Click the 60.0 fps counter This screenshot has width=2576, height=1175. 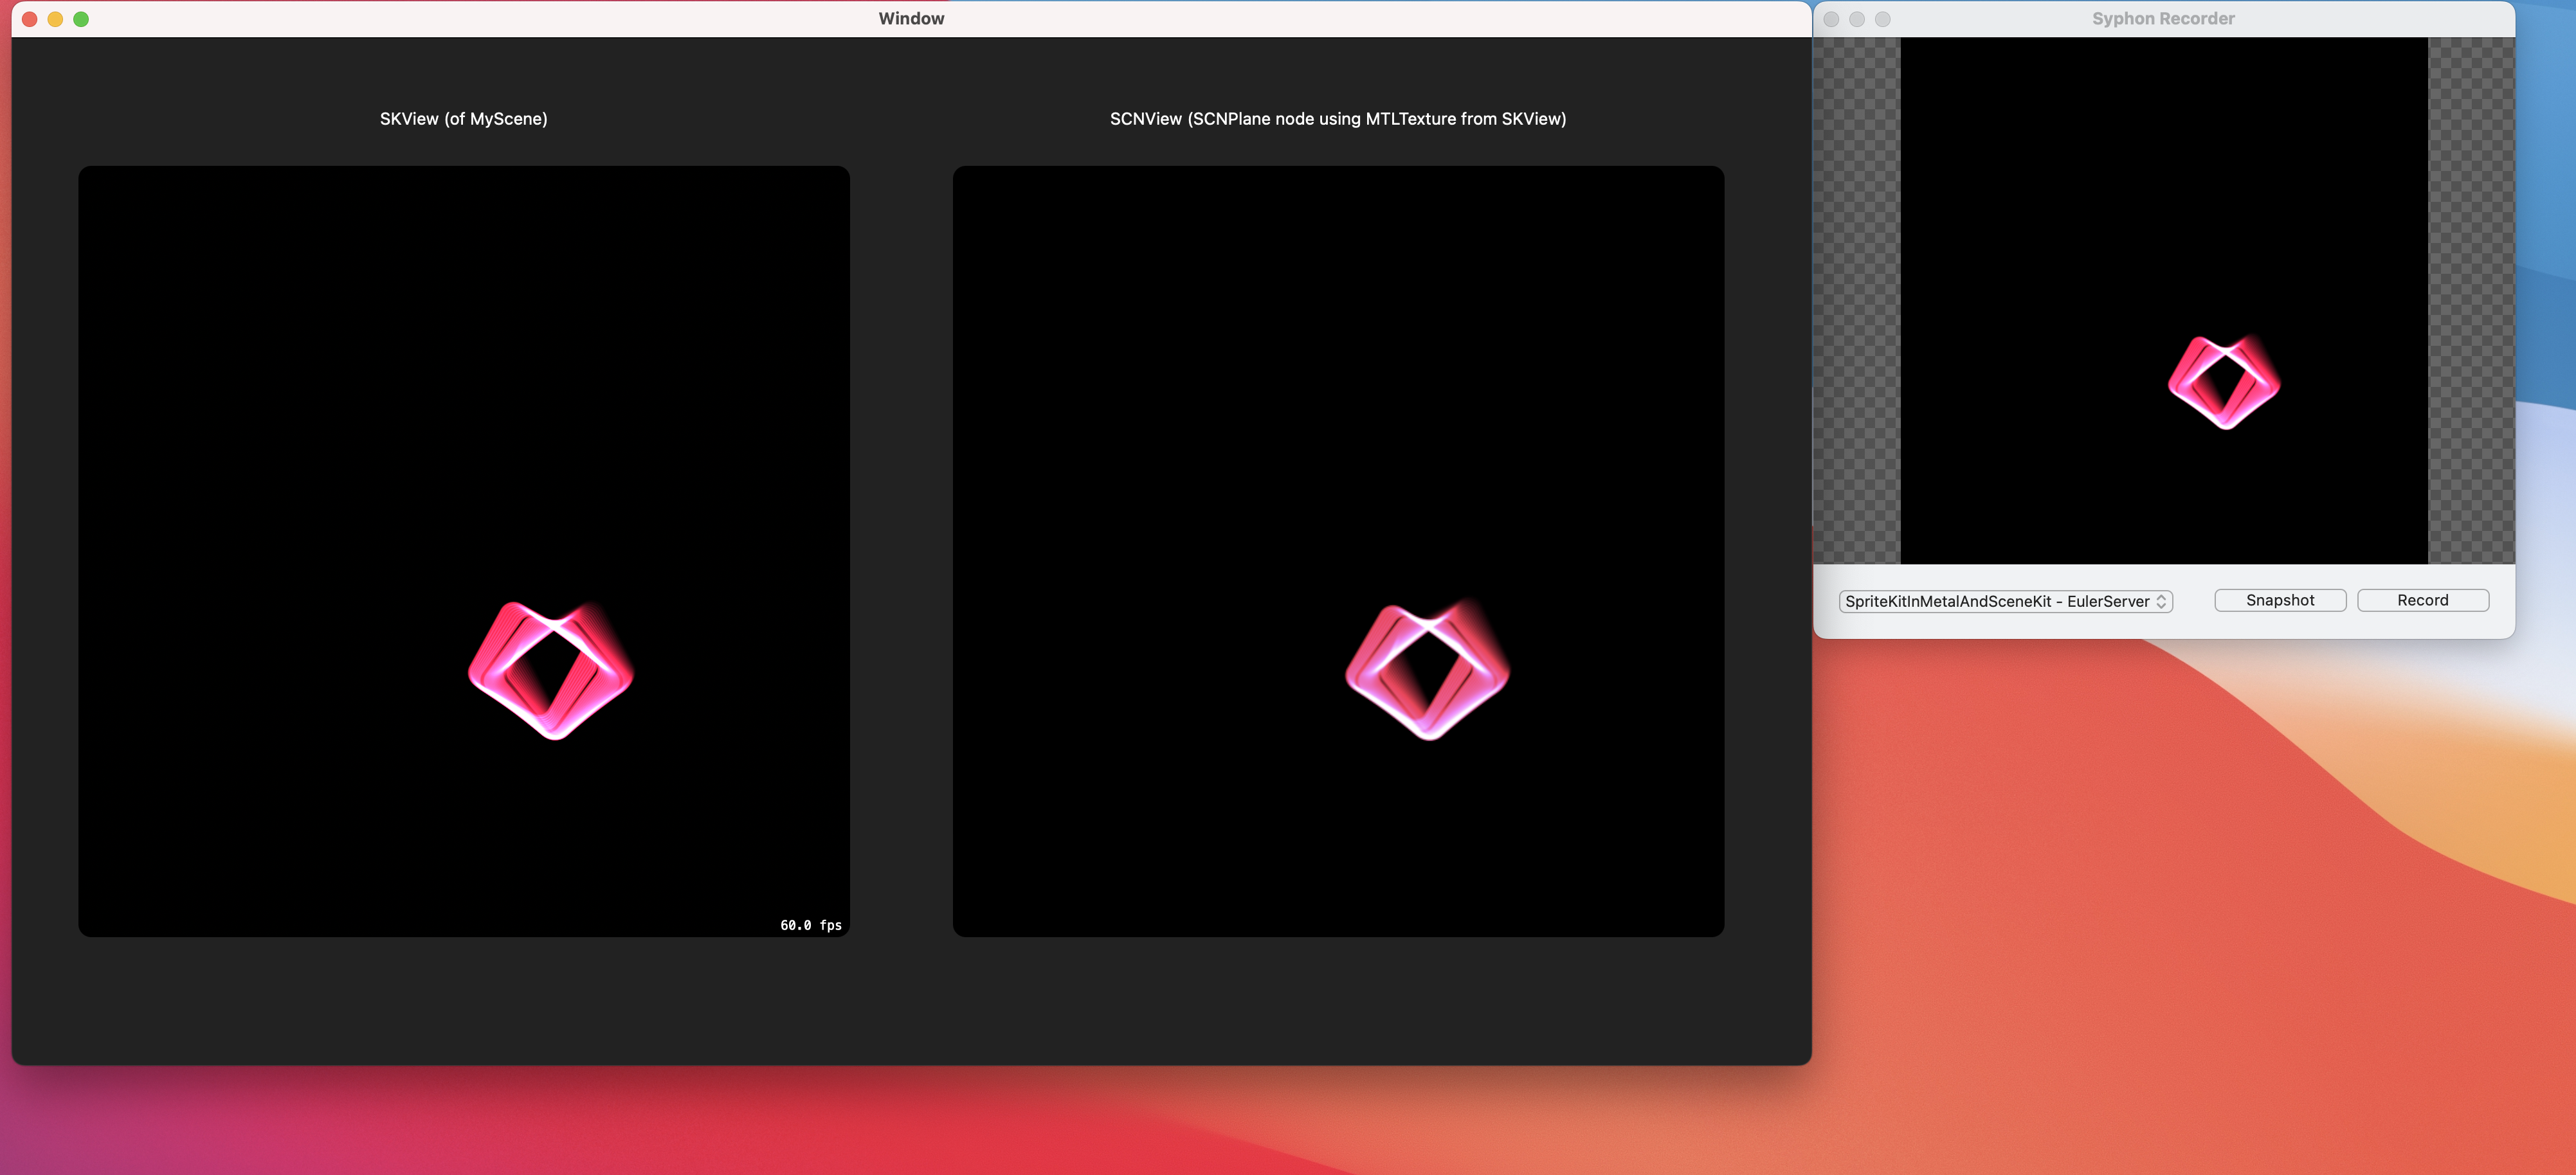click(810, 925)
